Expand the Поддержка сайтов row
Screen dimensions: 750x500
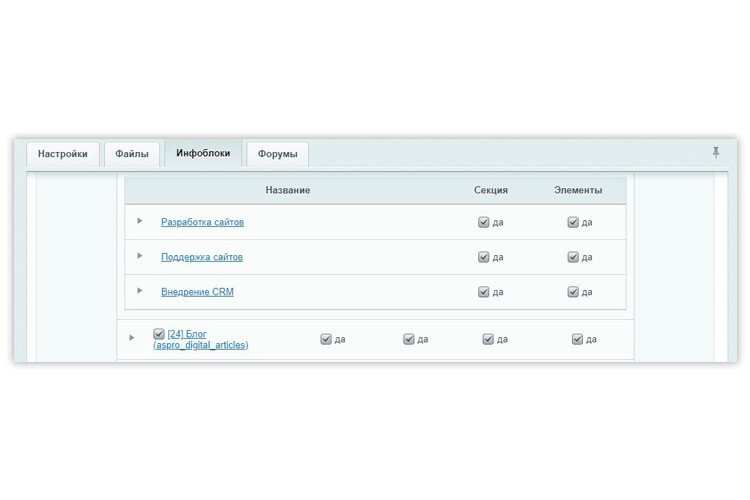140,256
